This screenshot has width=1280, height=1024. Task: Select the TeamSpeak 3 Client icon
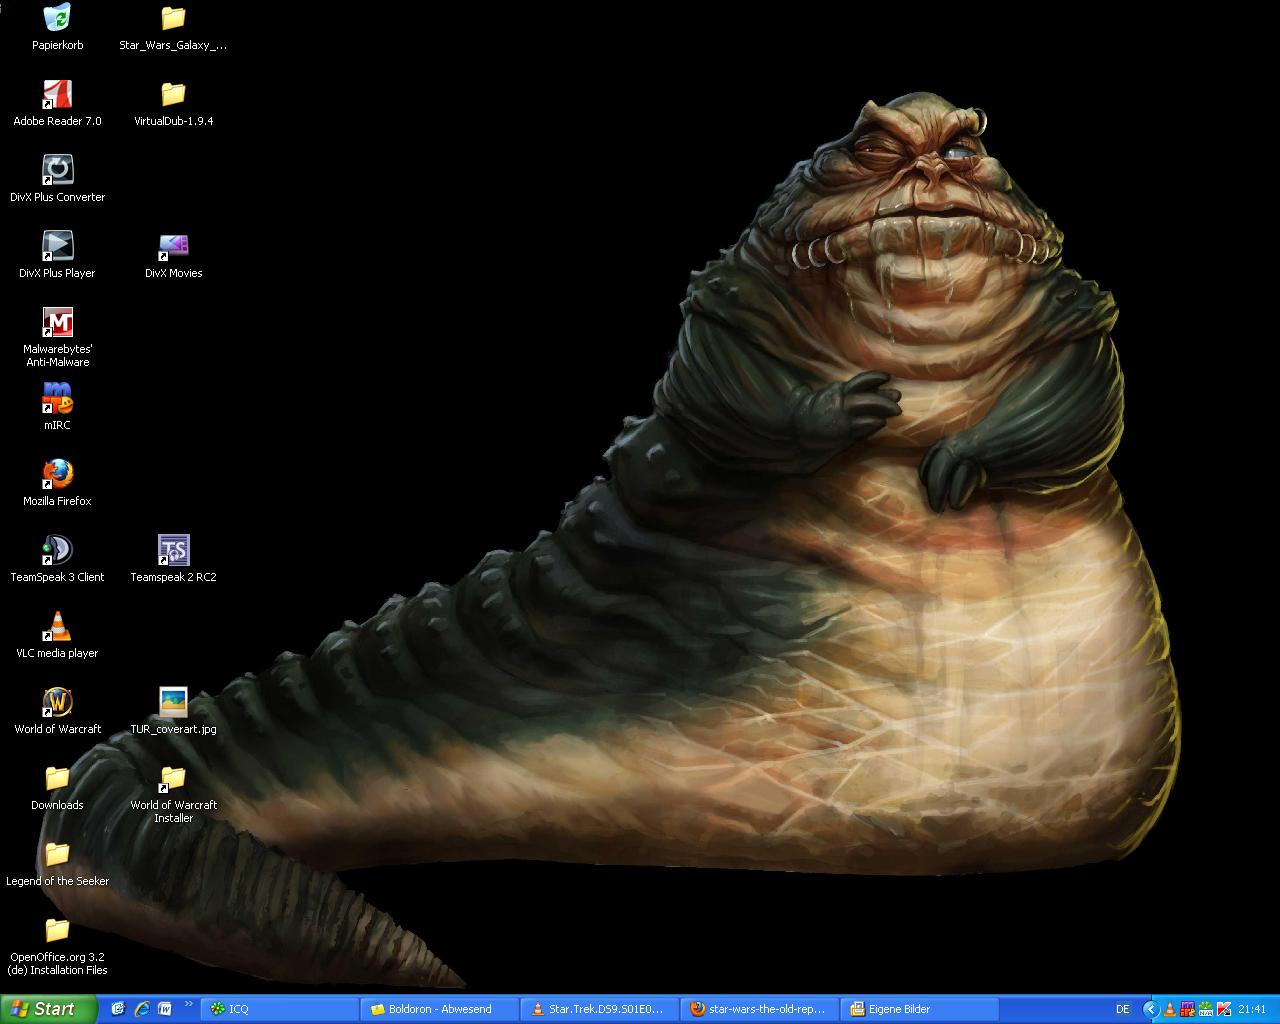(57, 559)
